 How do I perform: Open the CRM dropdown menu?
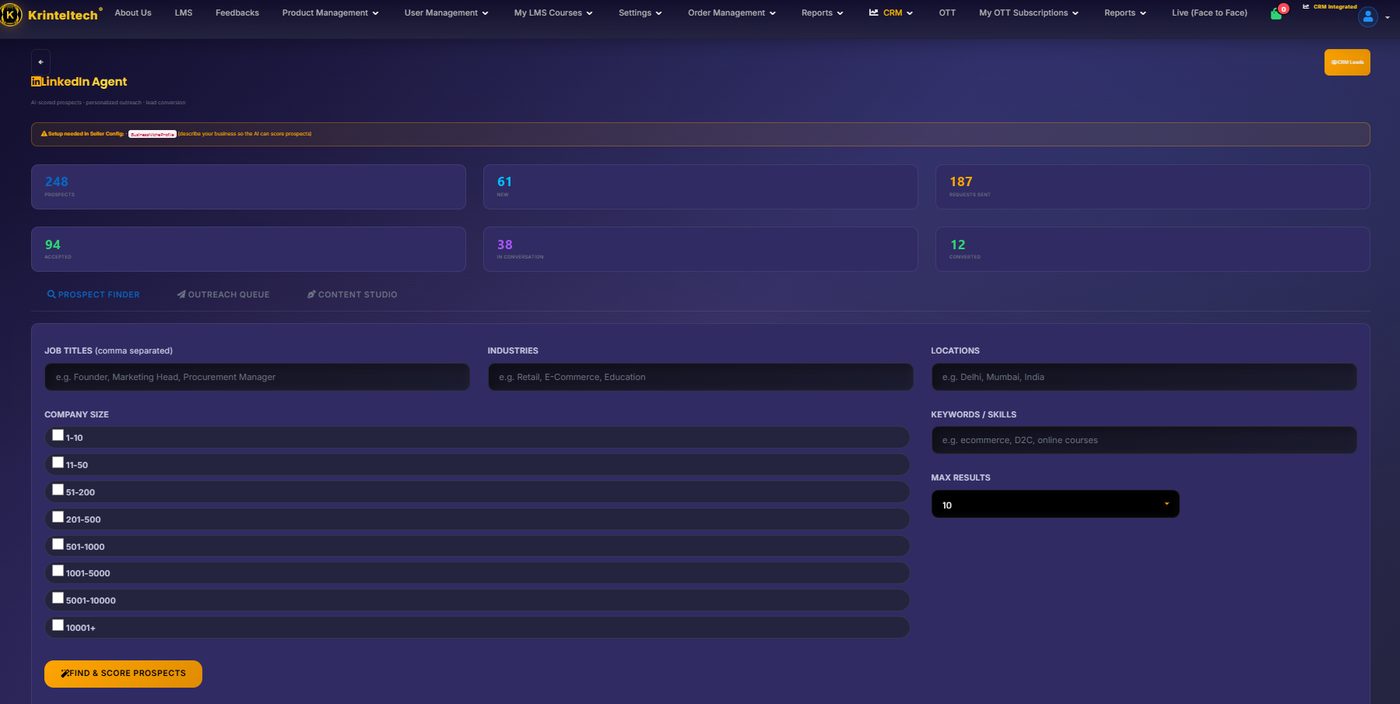coord(891,13)
